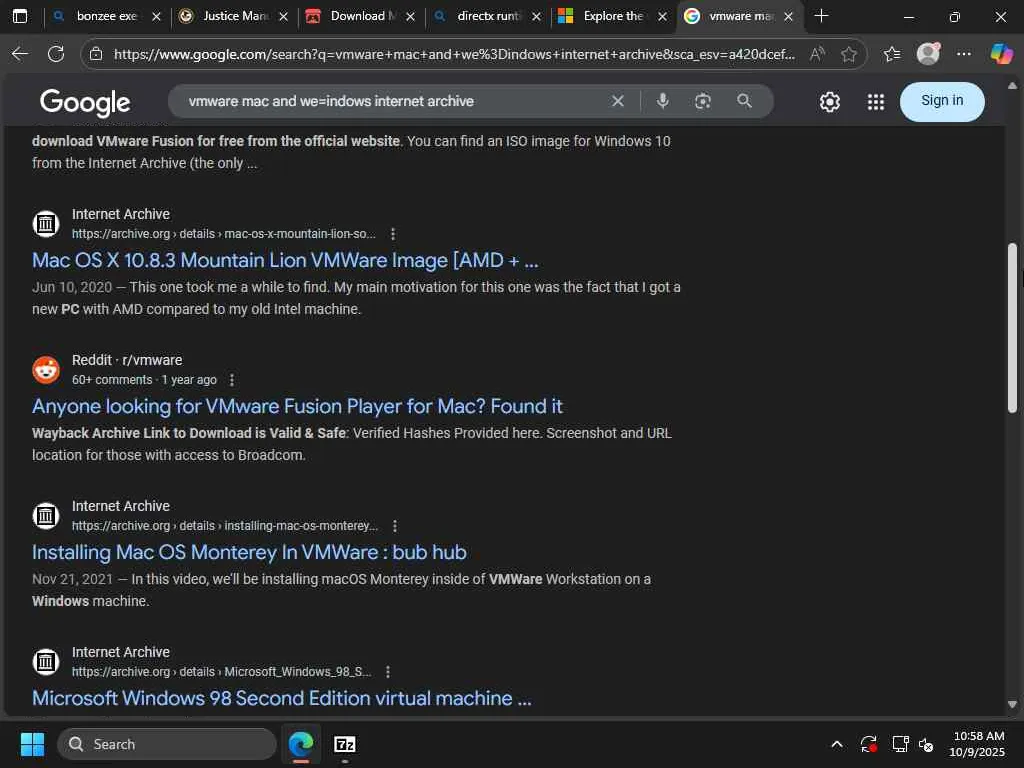Click the page vertical scrollbar thumb
The height and width of the screenshot is (768, 1024).
[1012, 328]
